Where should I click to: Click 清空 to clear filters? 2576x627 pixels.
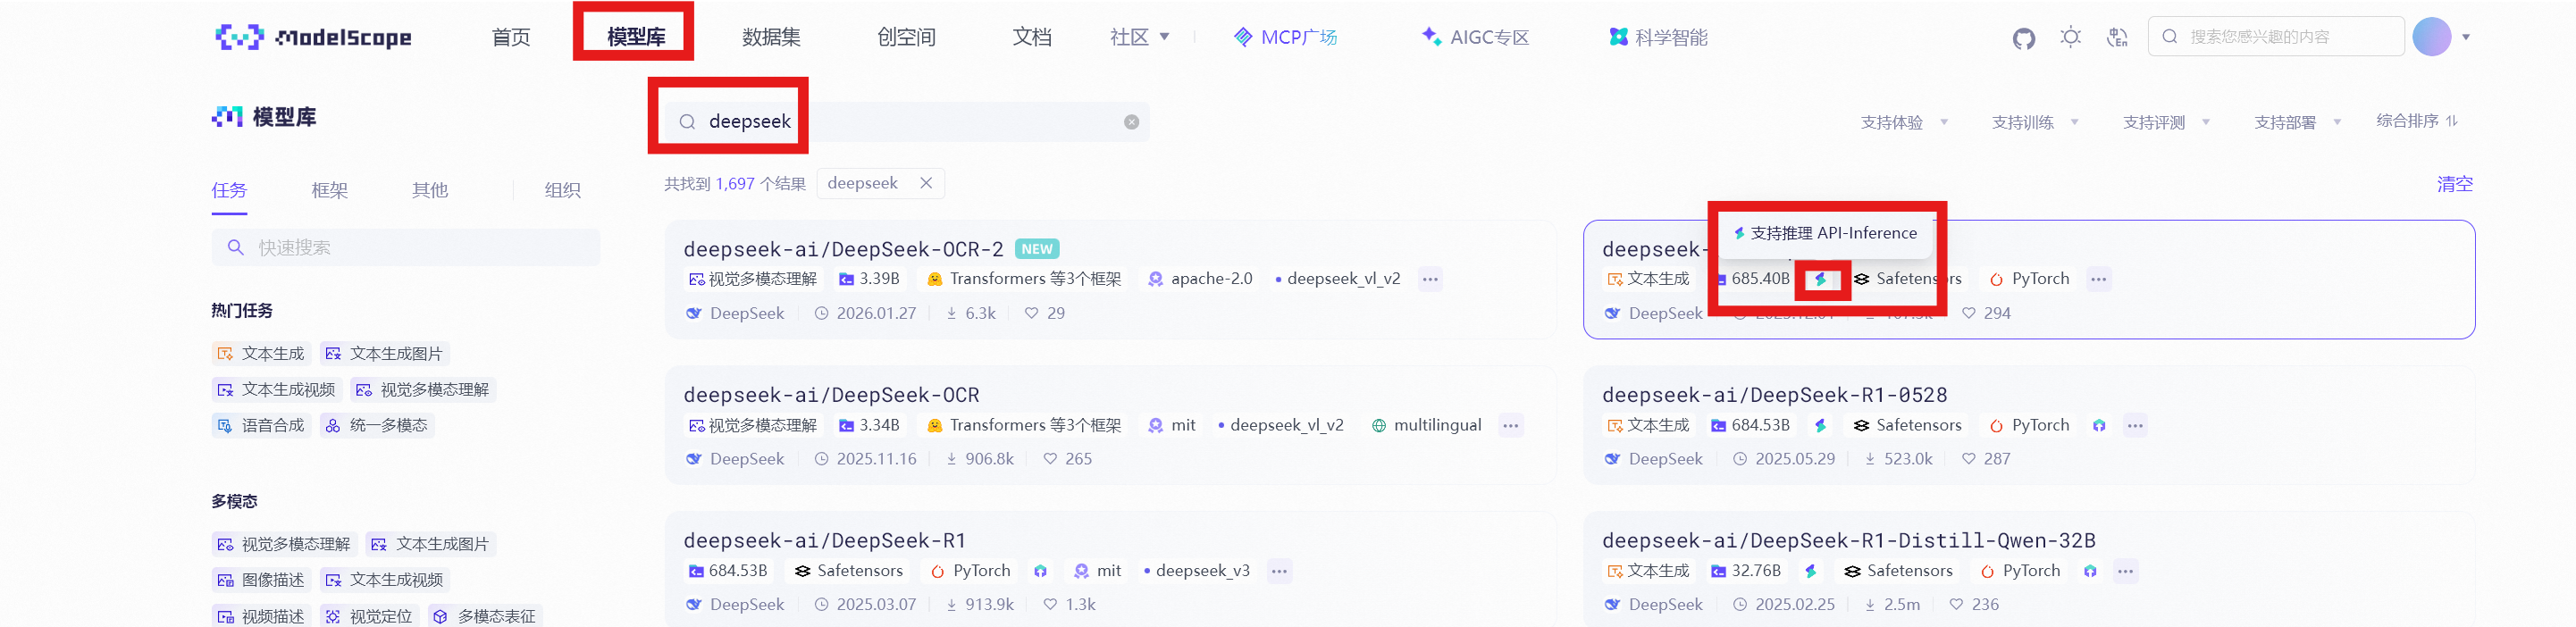(2454, 184)
